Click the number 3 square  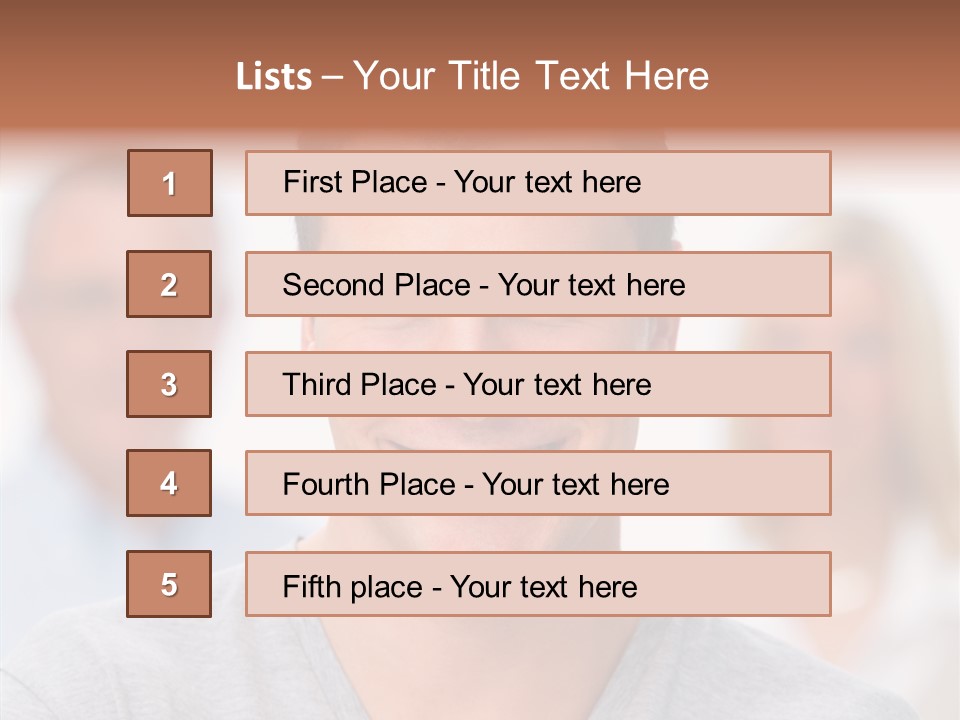click(169, 384)
